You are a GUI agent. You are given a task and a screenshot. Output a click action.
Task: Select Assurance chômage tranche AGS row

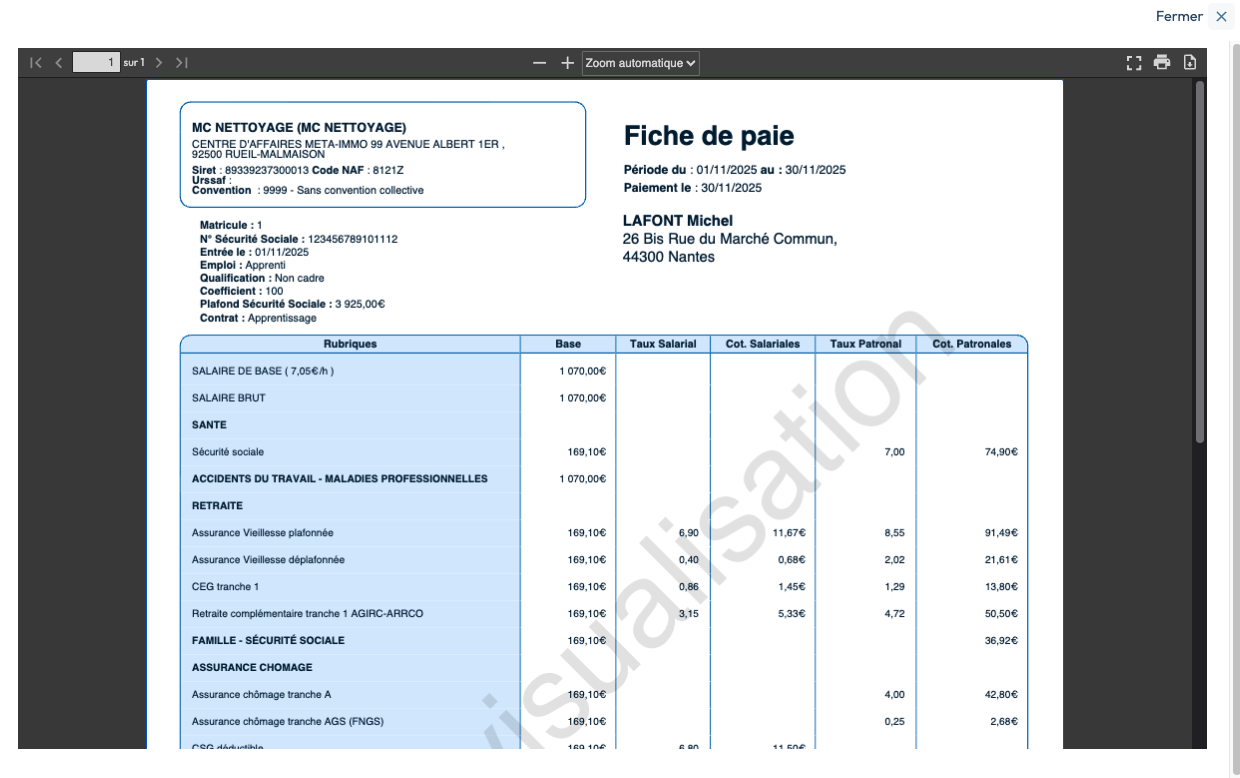click(288, 721)
